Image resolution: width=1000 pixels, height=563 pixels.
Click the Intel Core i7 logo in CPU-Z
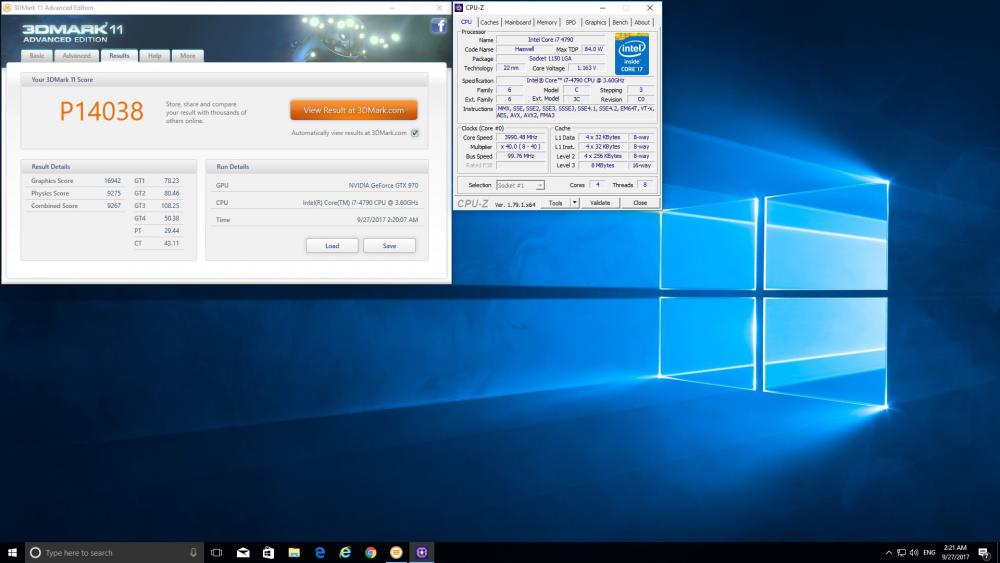point(632,54)
